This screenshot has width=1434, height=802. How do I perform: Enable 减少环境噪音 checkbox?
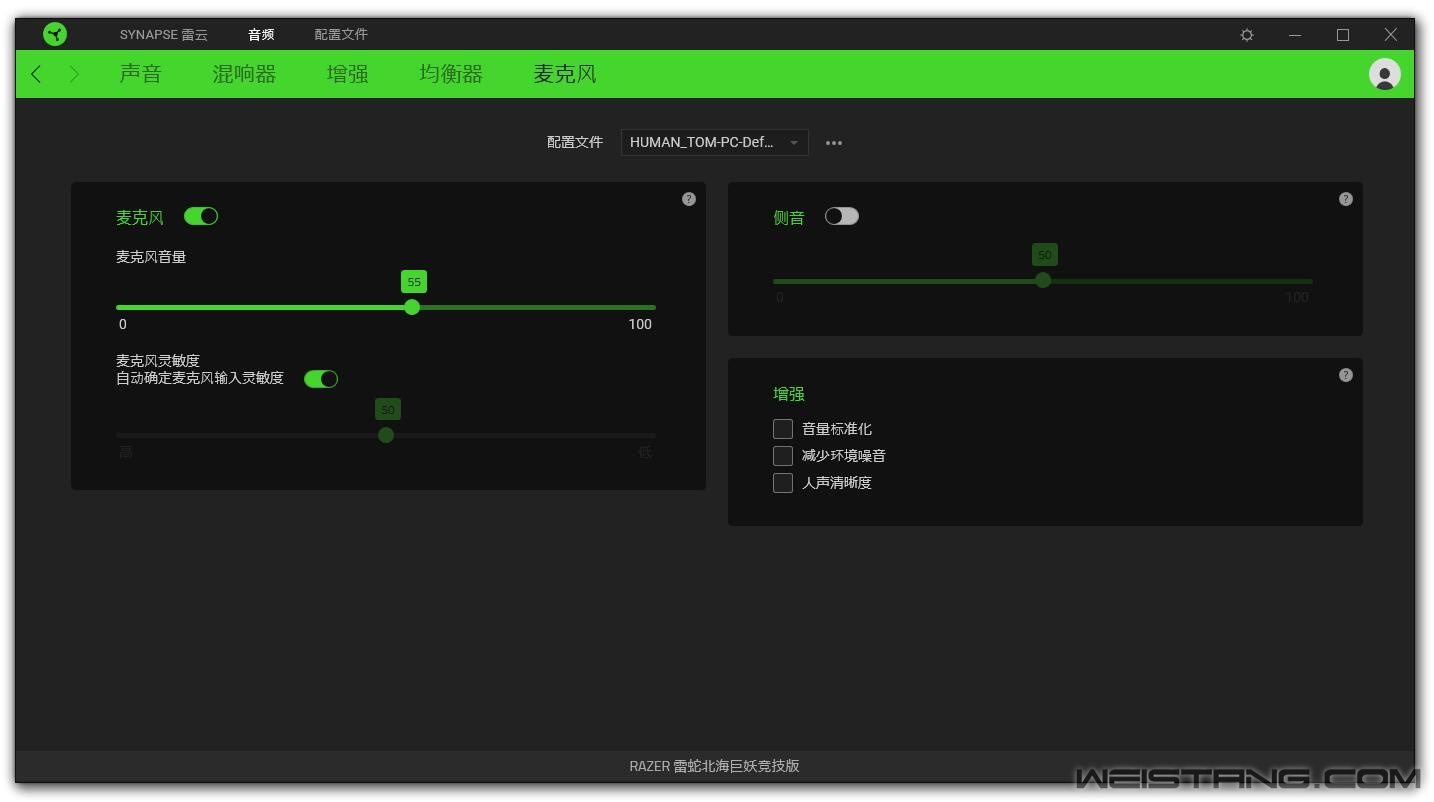coord(783,456)
